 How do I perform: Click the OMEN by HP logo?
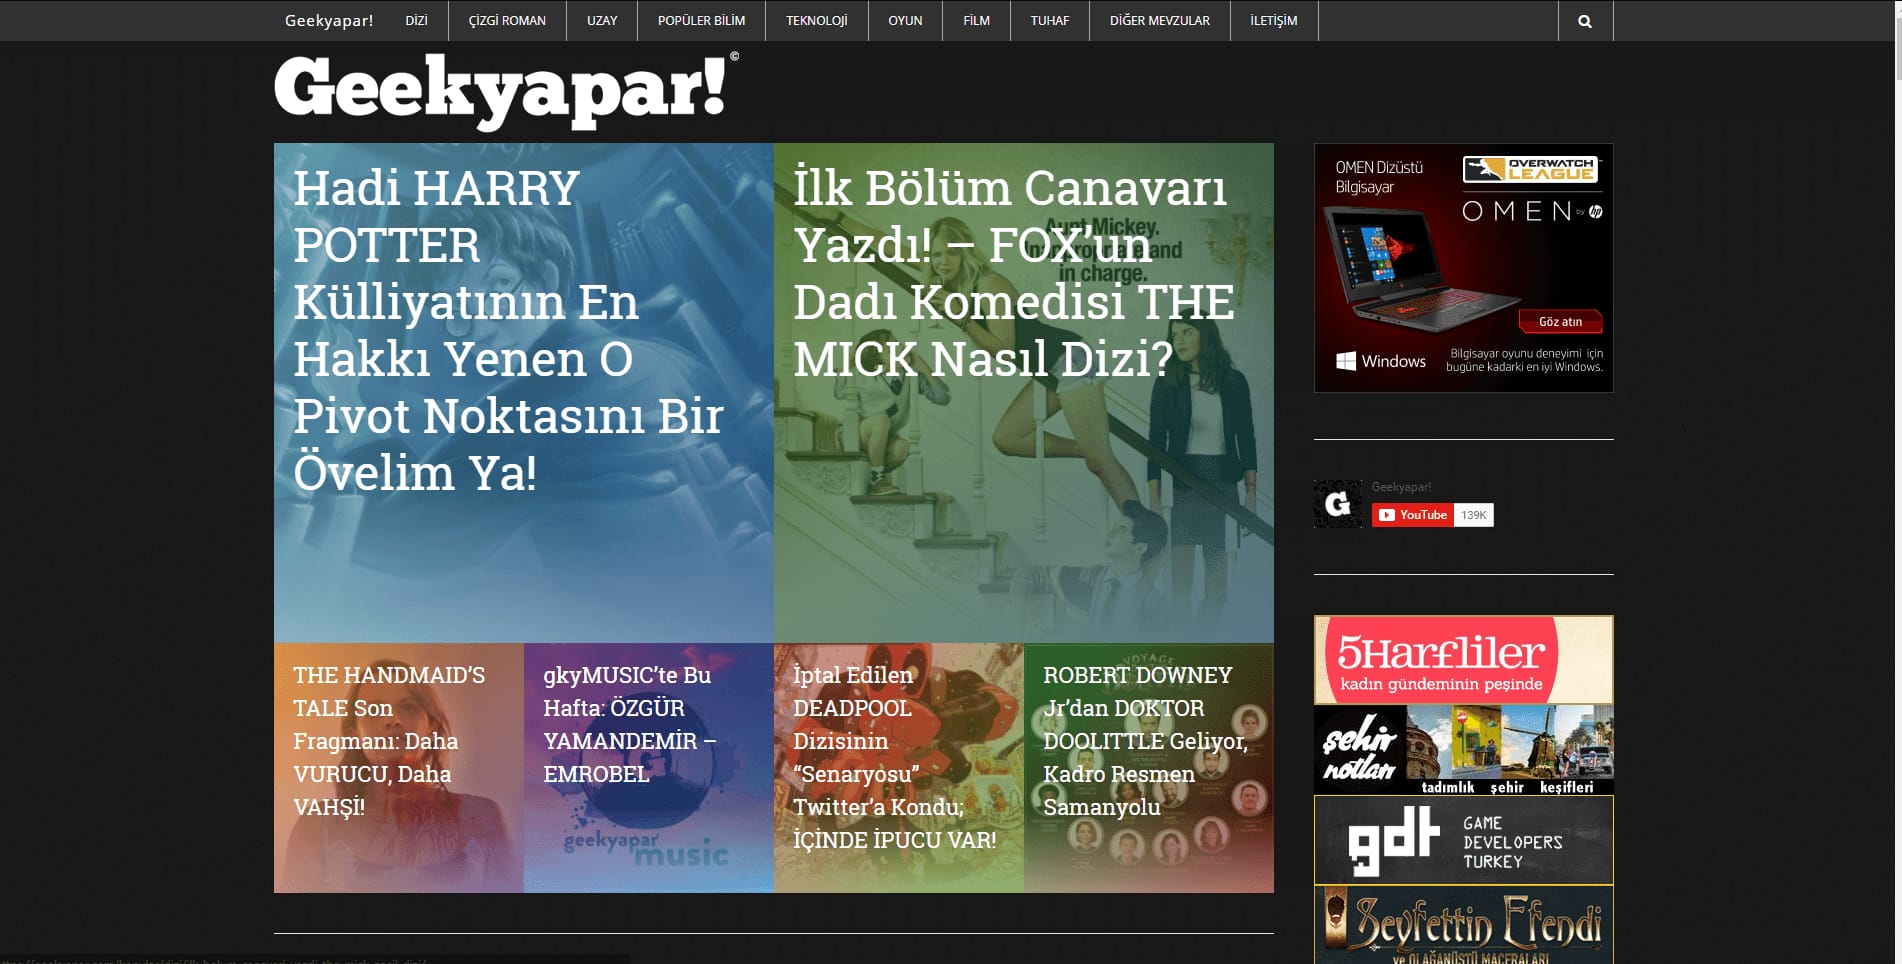tap(1531, 211)
